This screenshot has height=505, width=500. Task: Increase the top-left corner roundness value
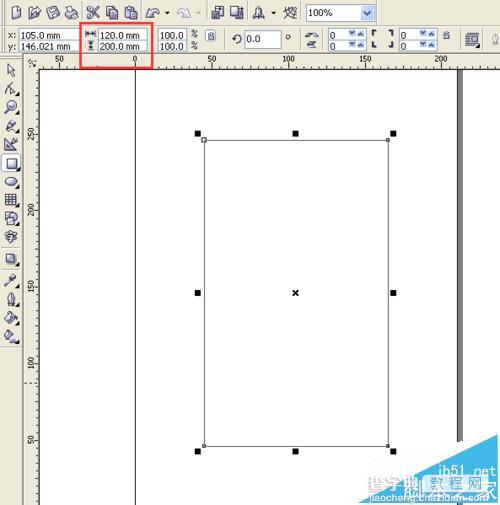click(x=360, y=33)
